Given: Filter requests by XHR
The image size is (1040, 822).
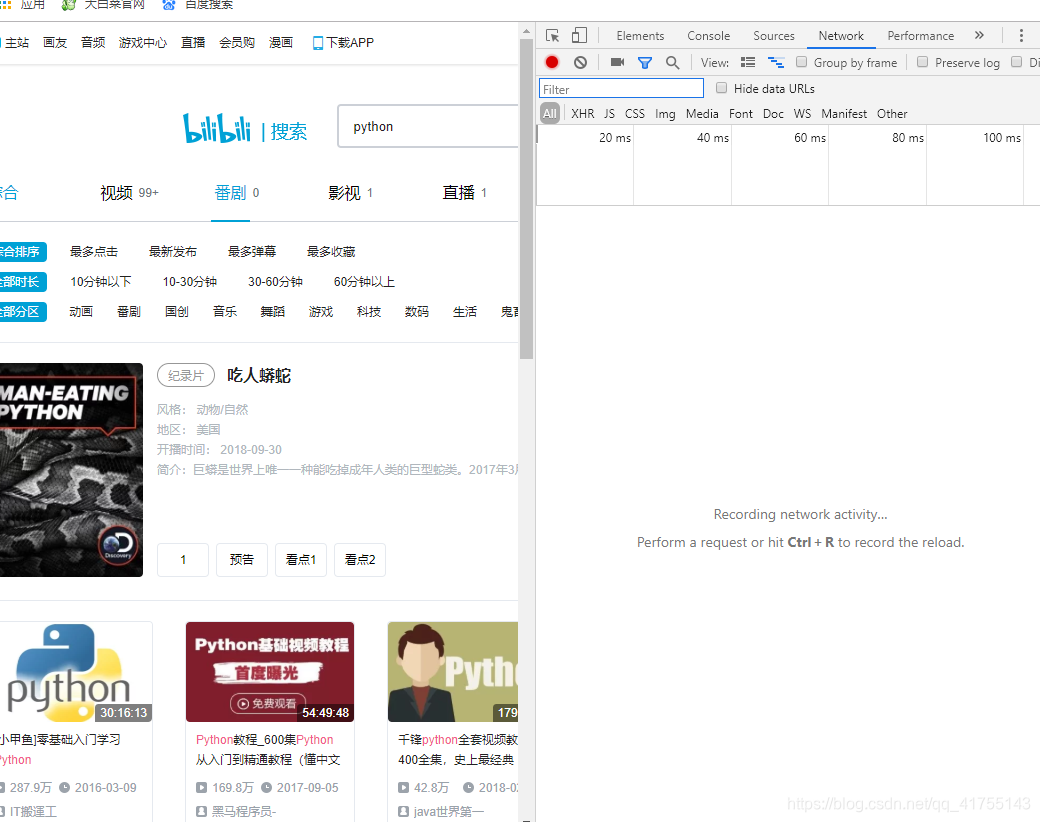Looking at the screenshot, I should [x=583, y=113].
